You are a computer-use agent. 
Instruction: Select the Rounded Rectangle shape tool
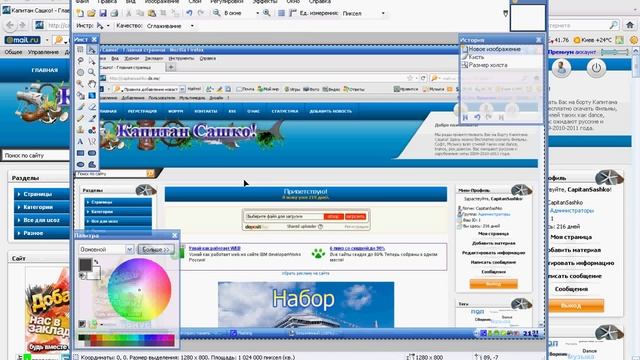(92, 153)
